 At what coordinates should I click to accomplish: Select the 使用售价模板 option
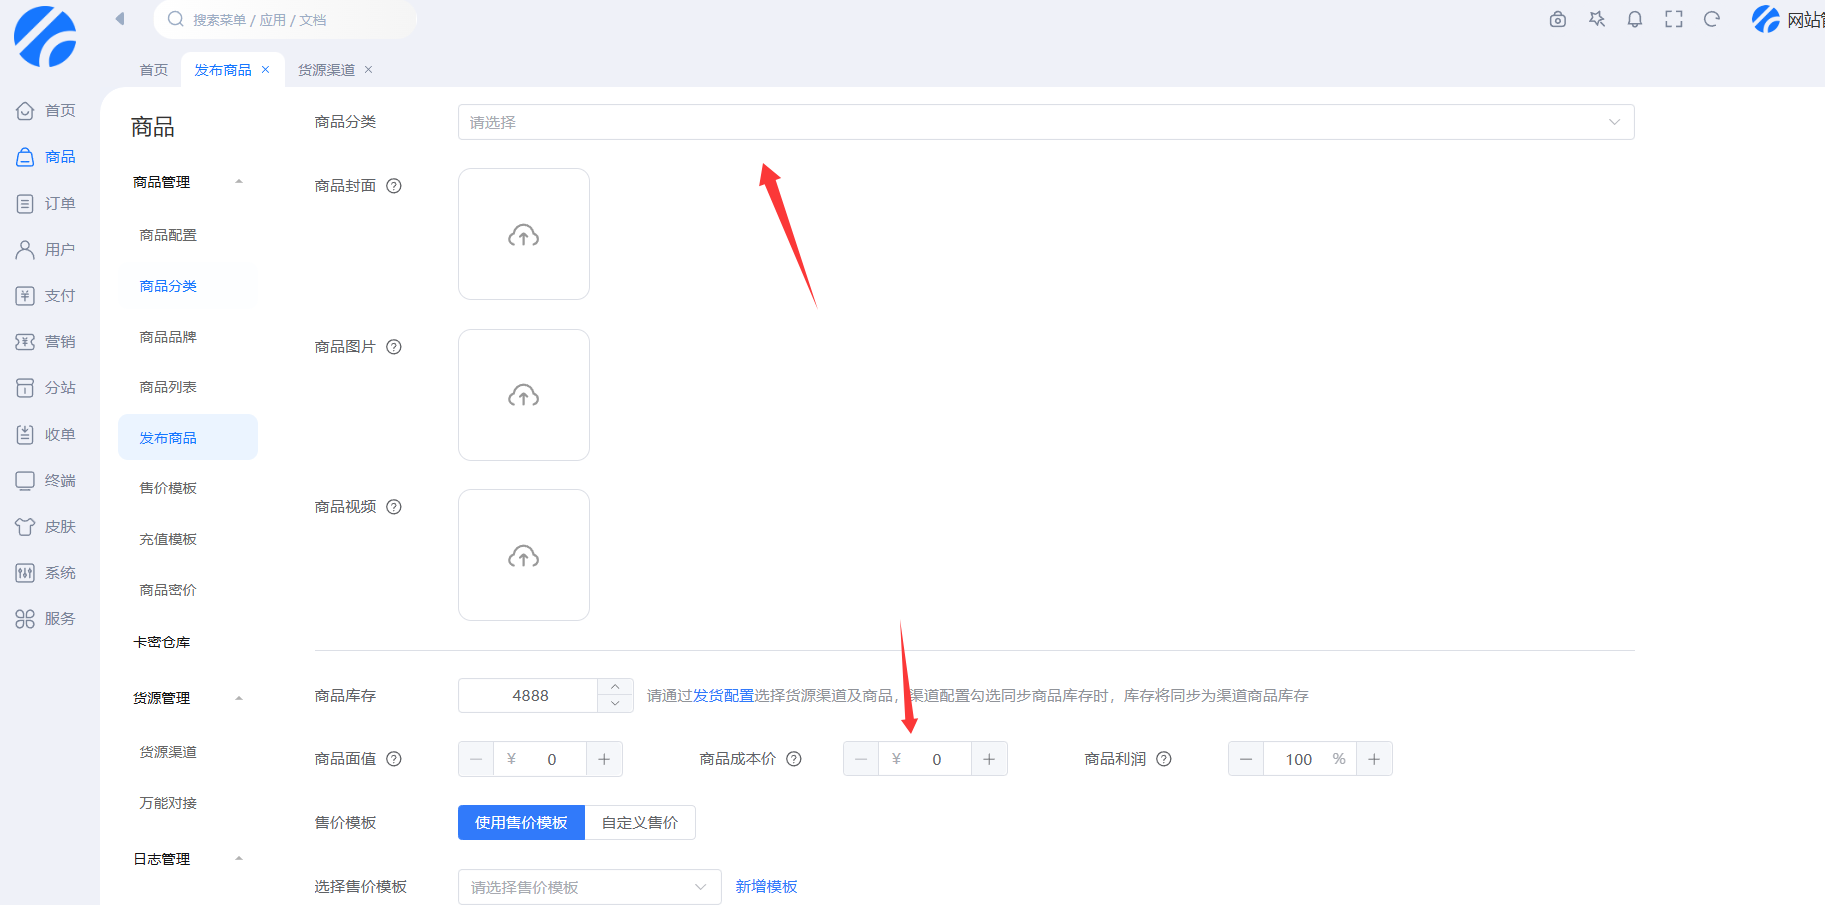coord(521,822)
